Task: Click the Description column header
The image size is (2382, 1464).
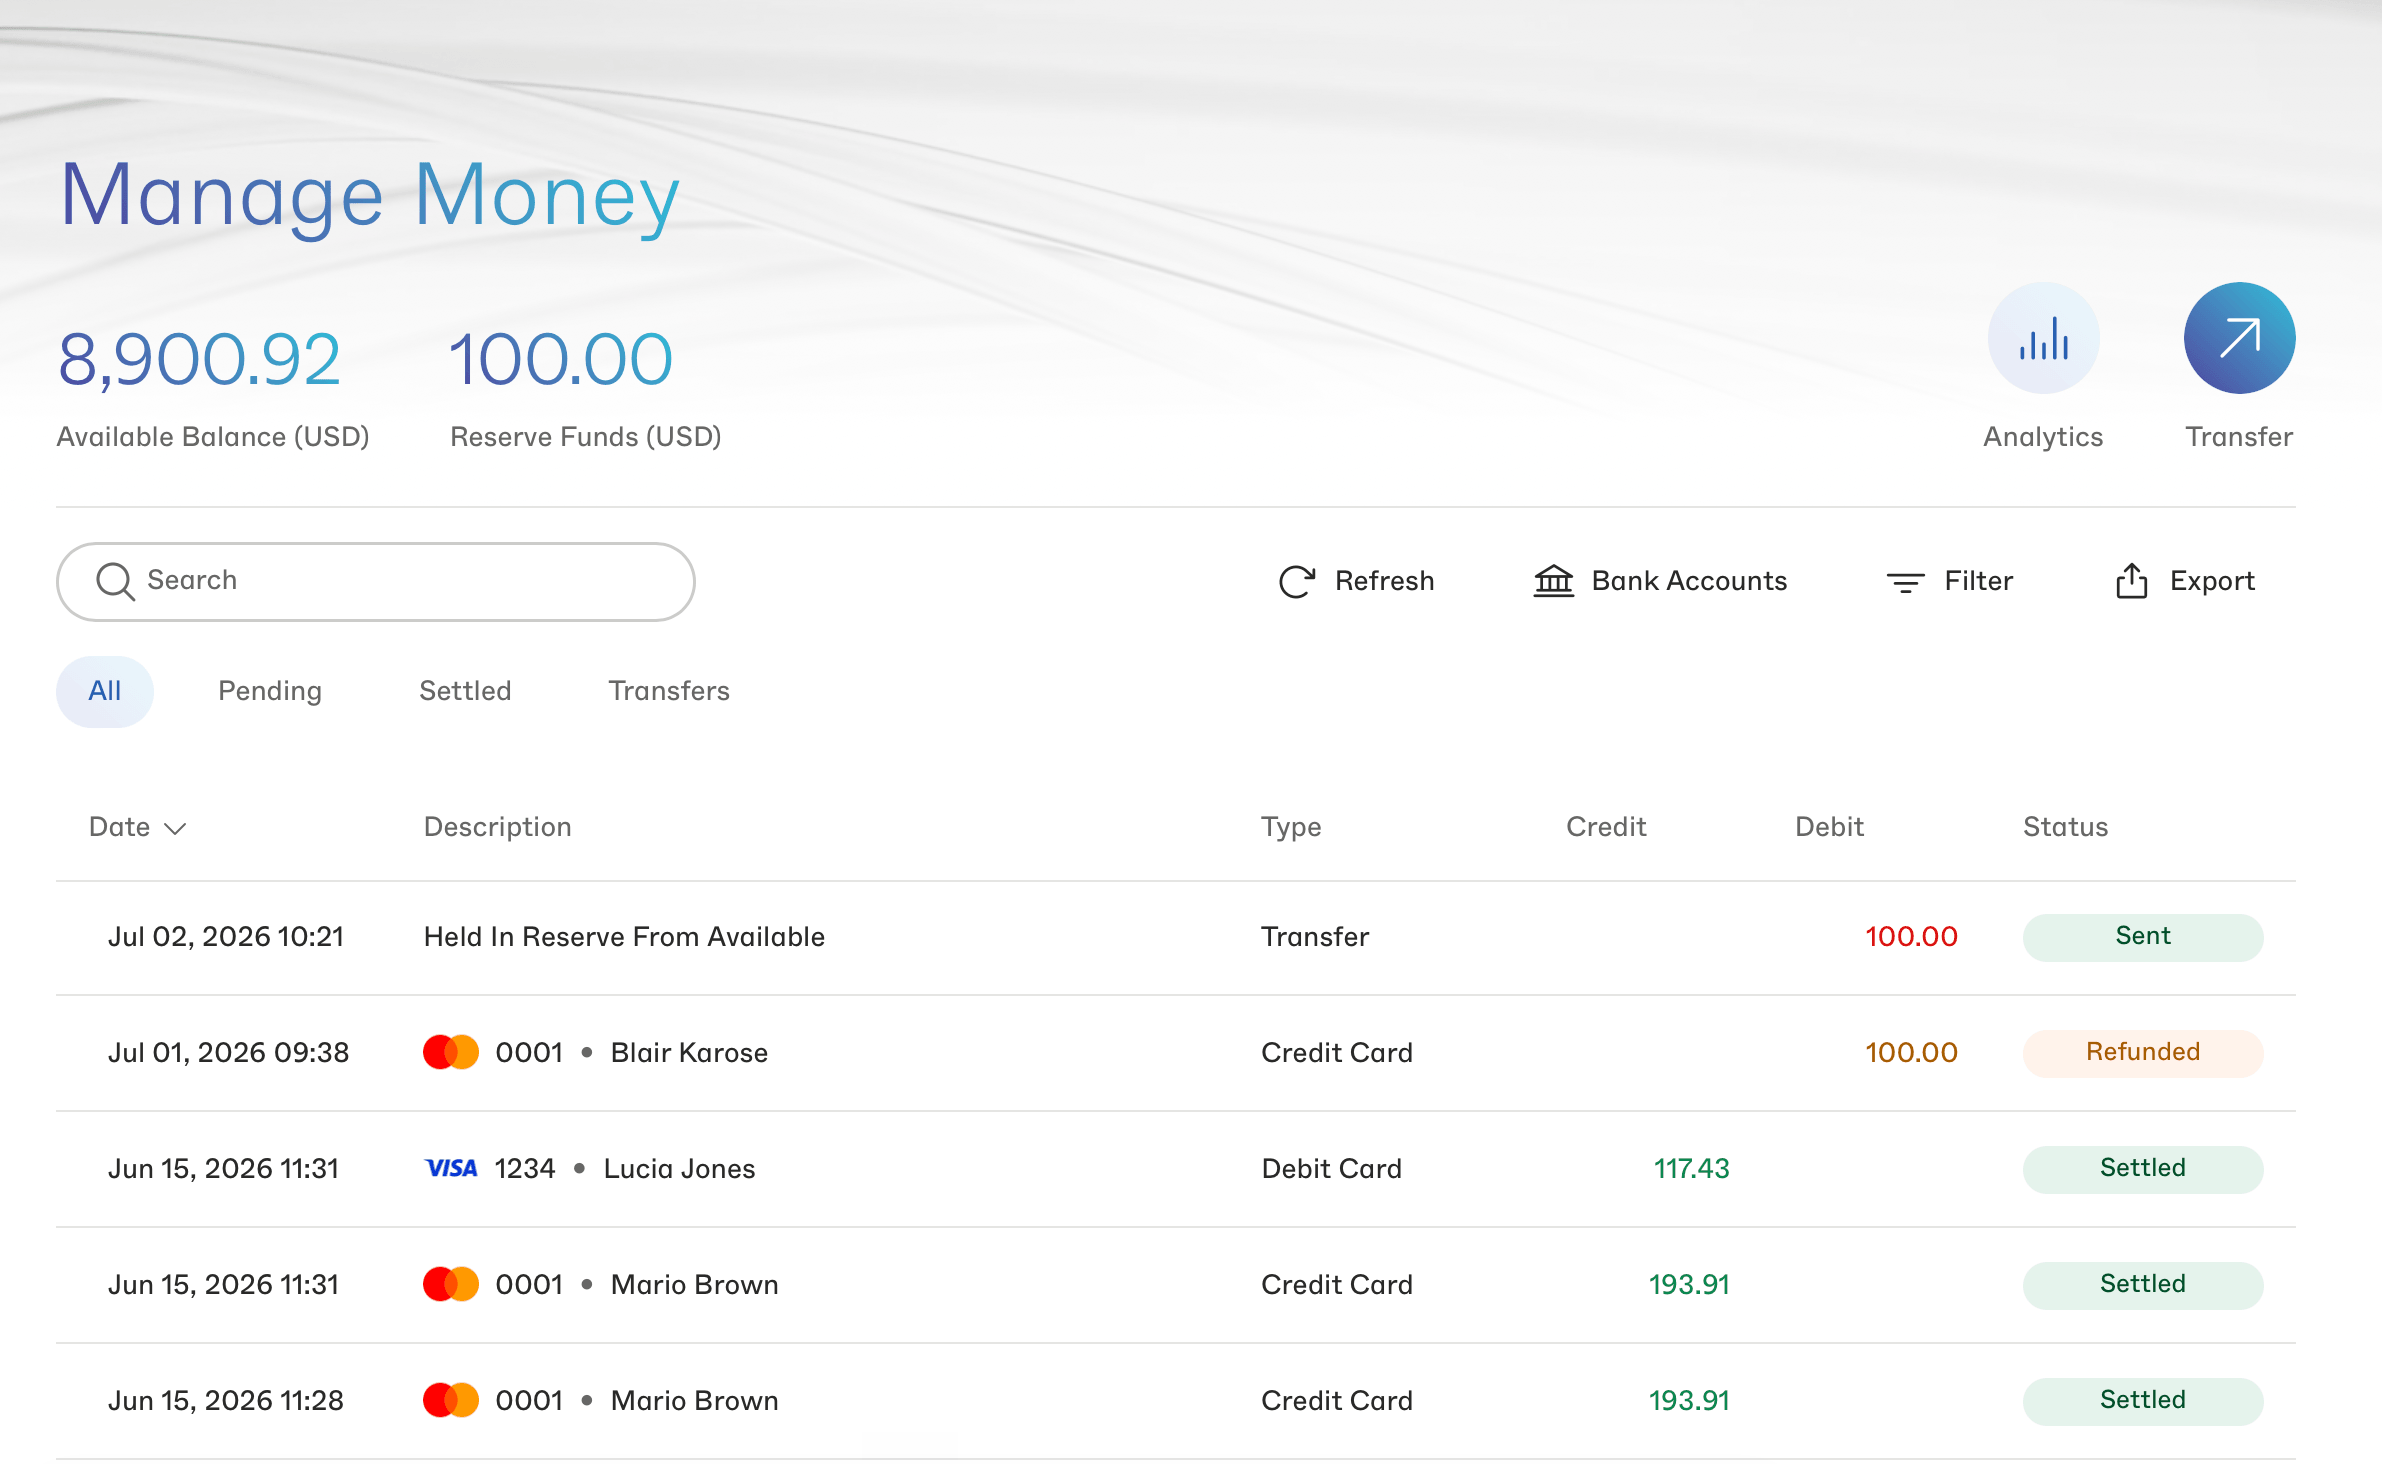Action: (x=497, y=827)
